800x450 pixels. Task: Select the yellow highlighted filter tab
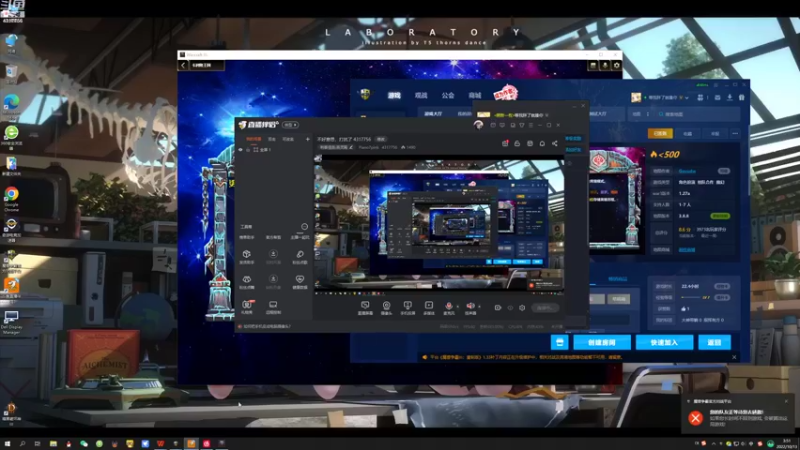pyautogui.click(x=660, y=134)
